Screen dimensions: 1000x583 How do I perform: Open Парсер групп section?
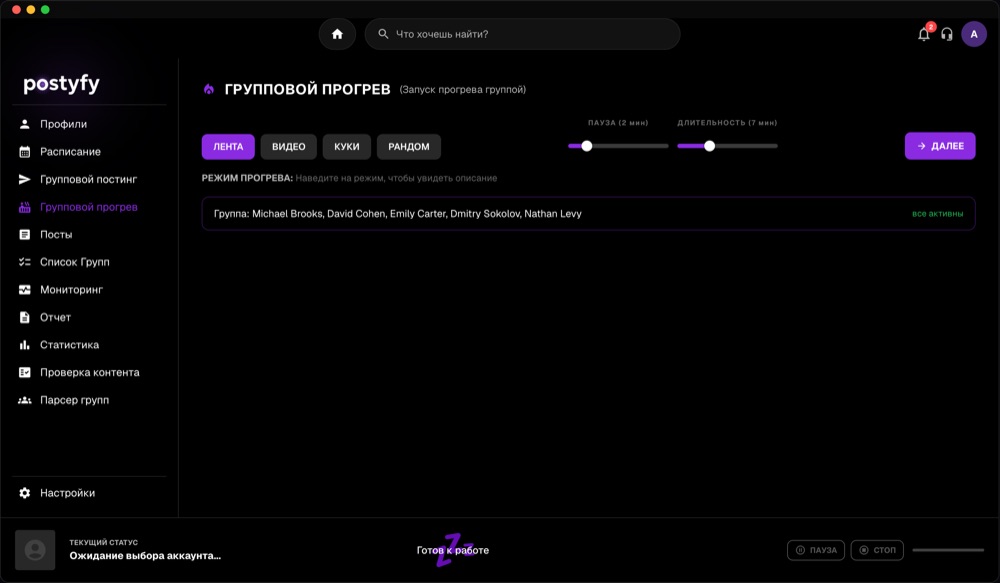(x=75, y=400)
